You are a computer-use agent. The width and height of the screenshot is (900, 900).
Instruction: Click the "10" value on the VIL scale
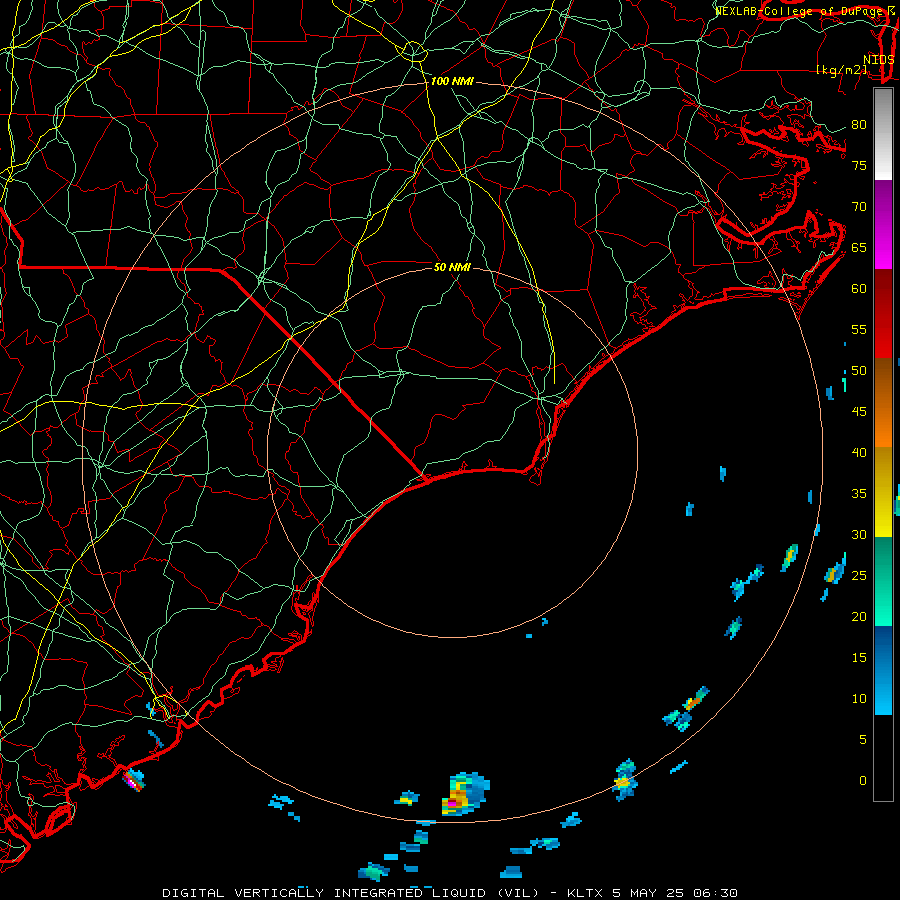pos(859,699)
